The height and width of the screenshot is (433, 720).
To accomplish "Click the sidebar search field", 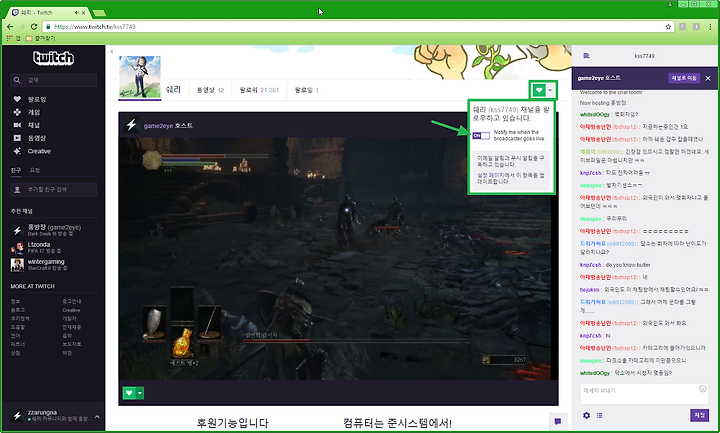I will tap(54, 80).
